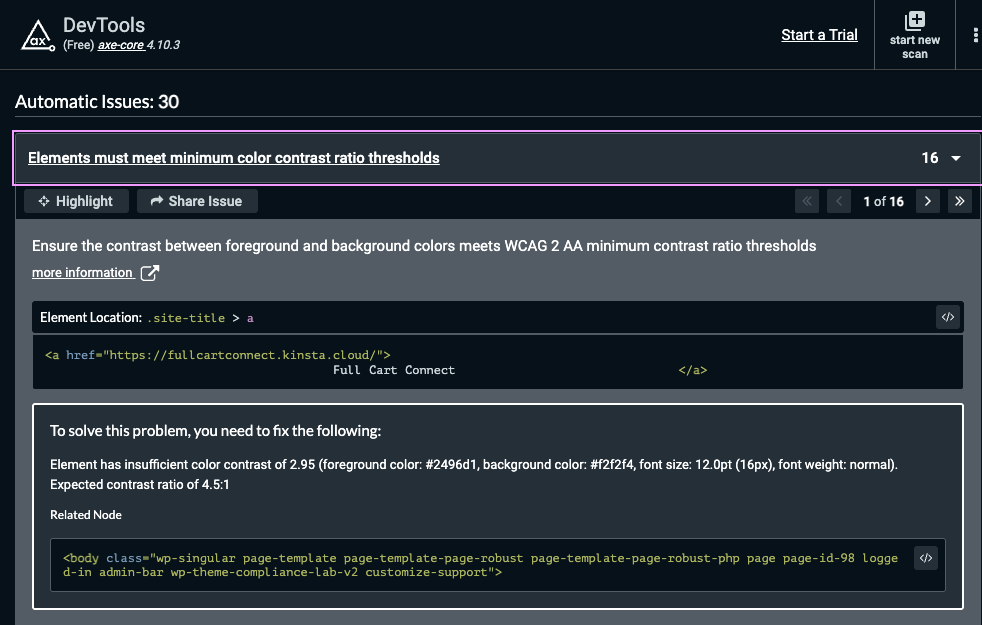Click the '1 of 16' pager text
The width and height of the screenshot is (982, 625).
(x=883, y=201)
